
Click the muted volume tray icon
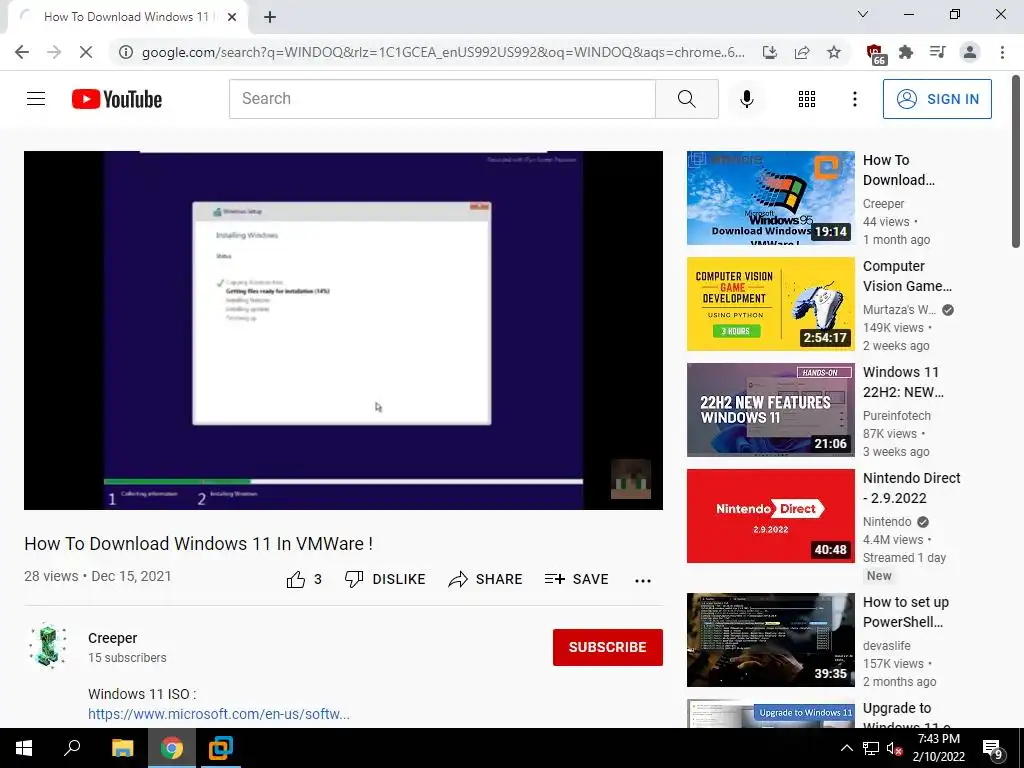[x=894, y=748]
